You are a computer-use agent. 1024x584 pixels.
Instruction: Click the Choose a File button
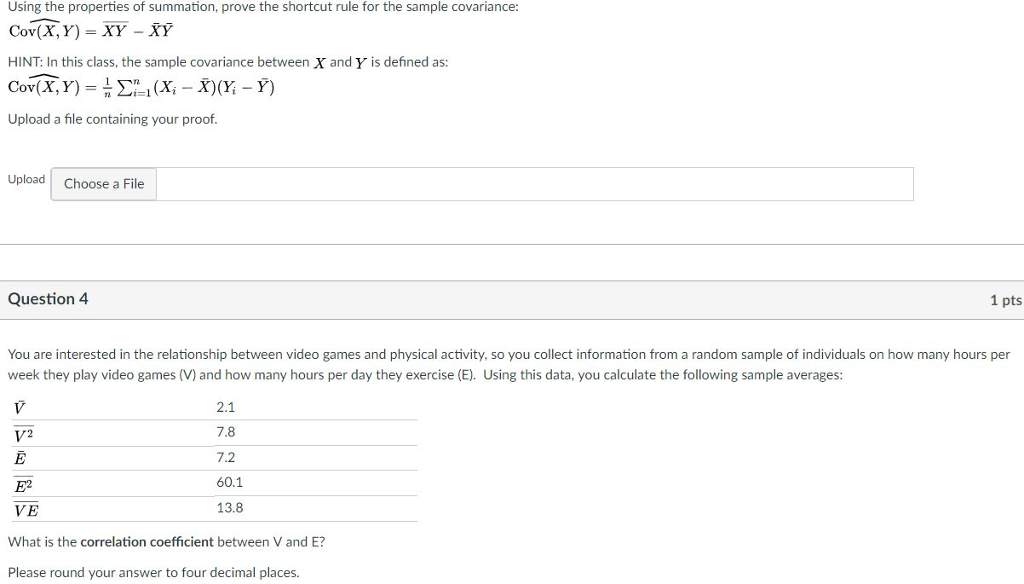pos(103,184)
